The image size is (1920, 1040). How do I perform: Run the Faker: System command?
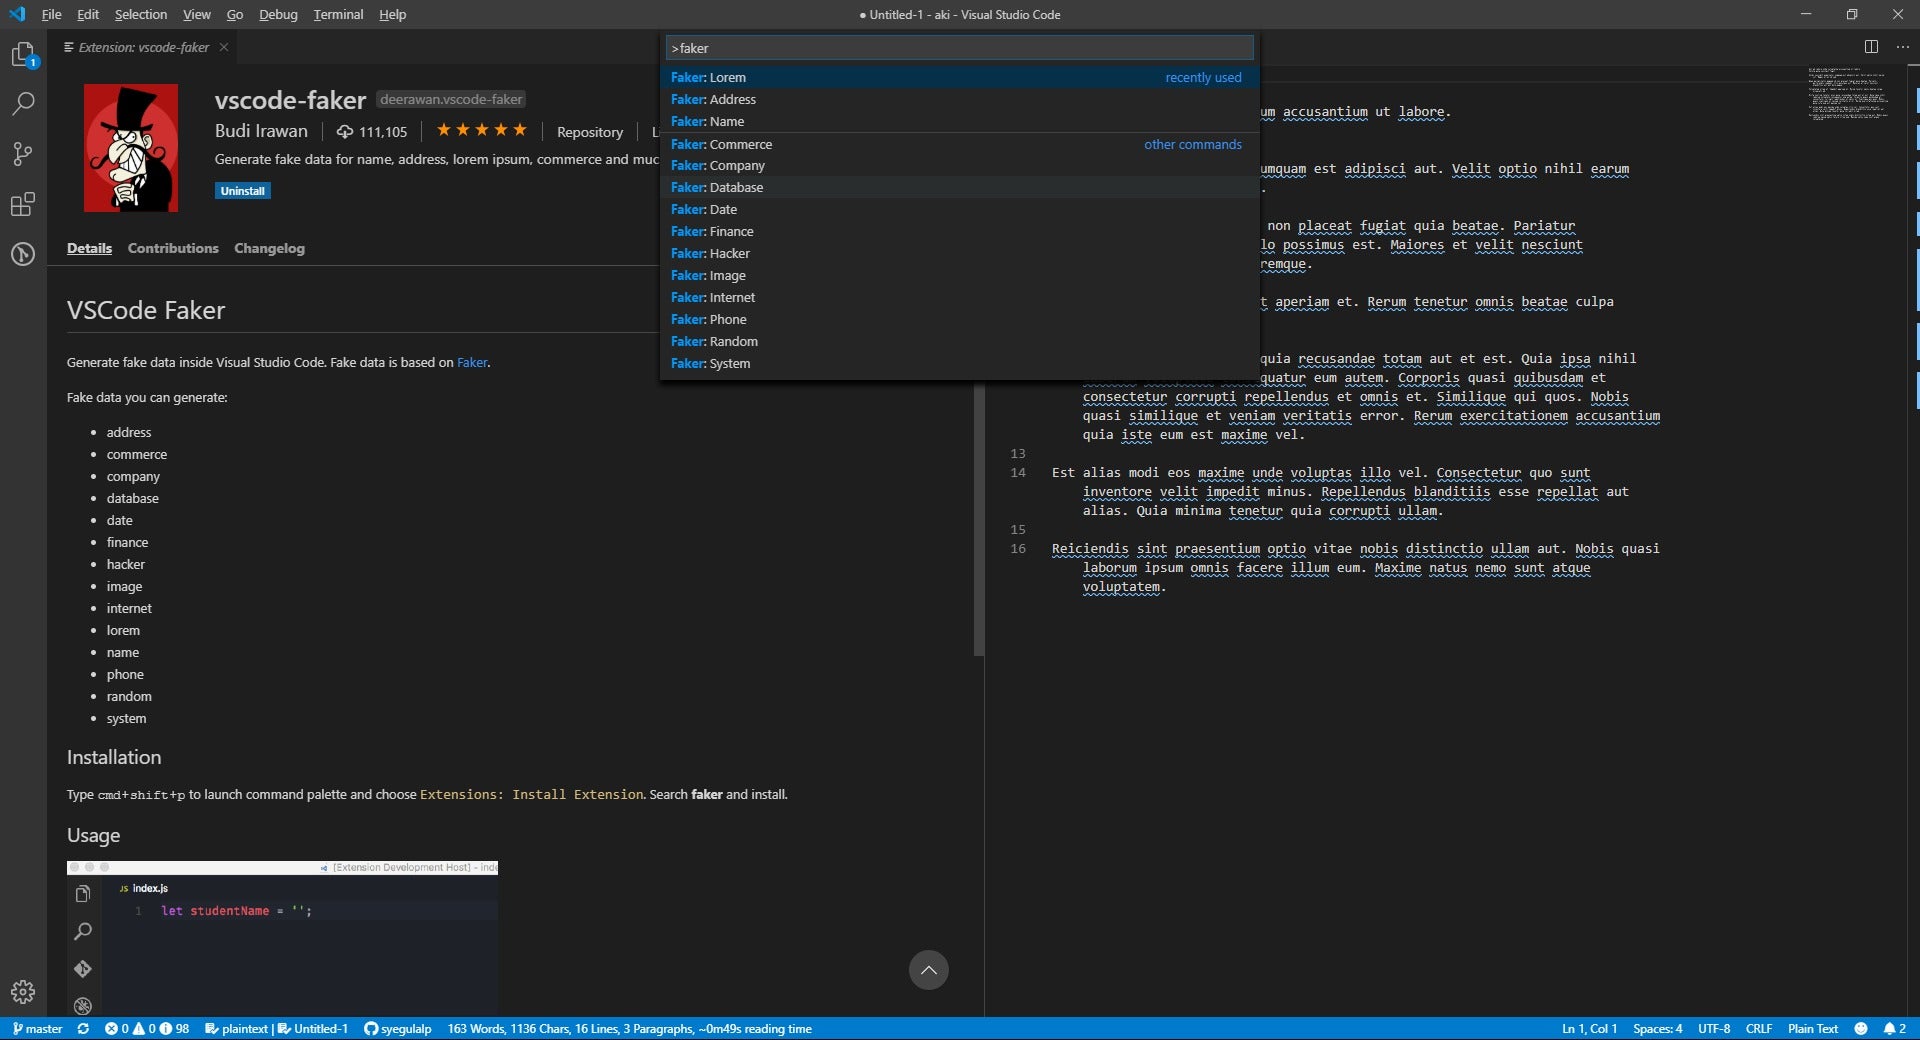click(959, 363)
